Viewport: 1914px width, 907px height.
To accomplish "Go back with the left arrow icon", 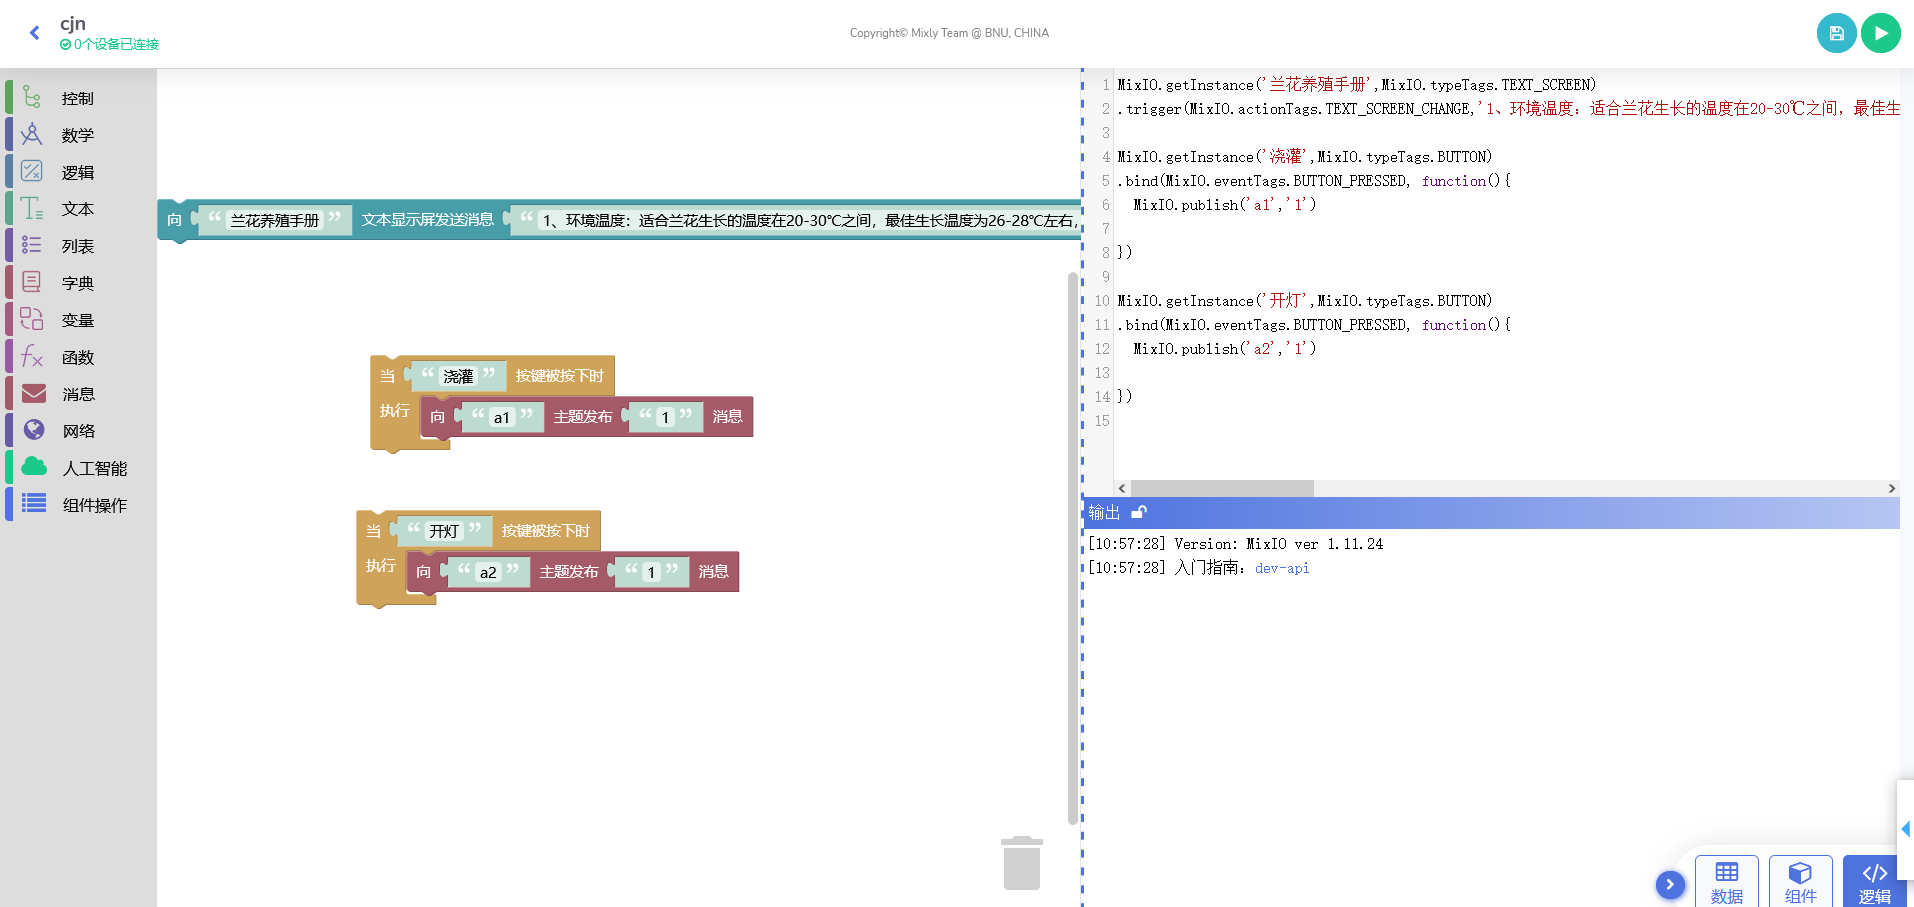I will tap(35, 33).
